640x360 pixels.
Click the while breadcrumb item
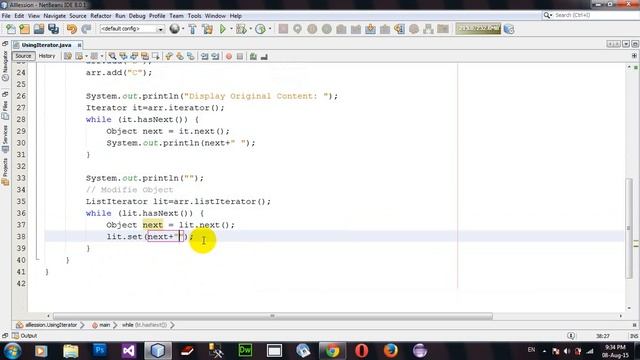144,325
